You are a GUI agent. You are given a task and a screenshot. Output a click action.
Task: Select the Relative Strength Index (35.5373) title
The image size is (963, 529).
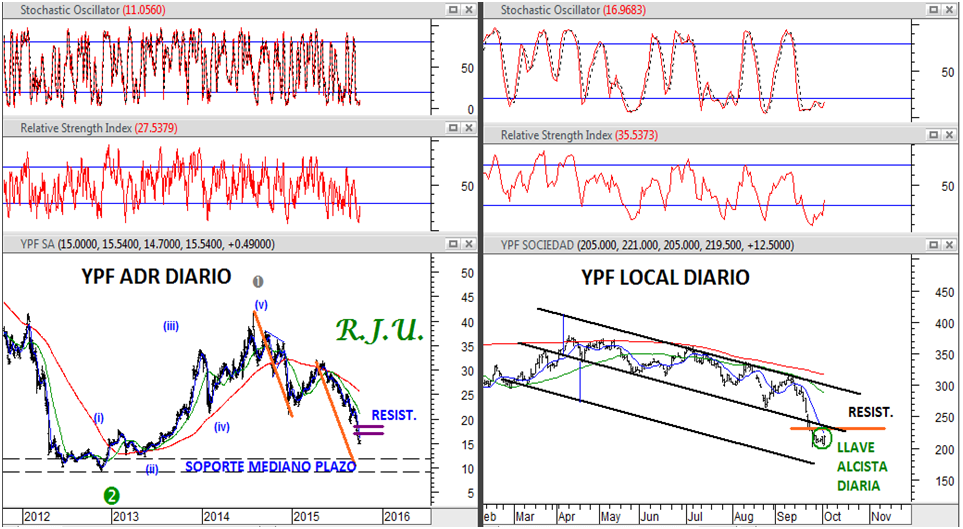tap(579, 135)
